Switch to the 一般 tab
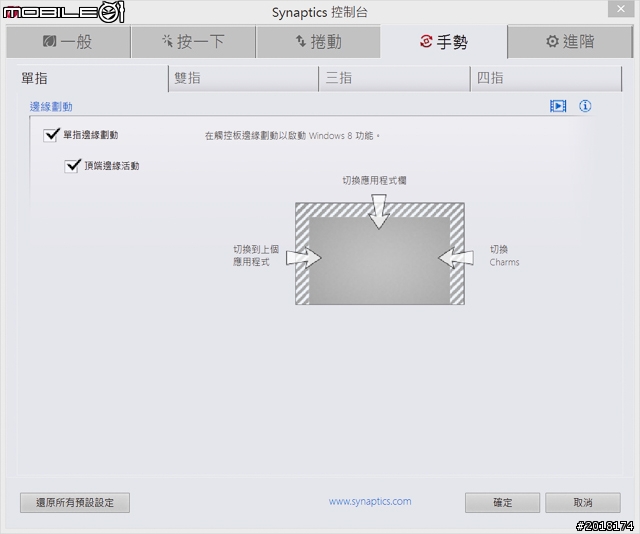 click(x=68, y=42)
